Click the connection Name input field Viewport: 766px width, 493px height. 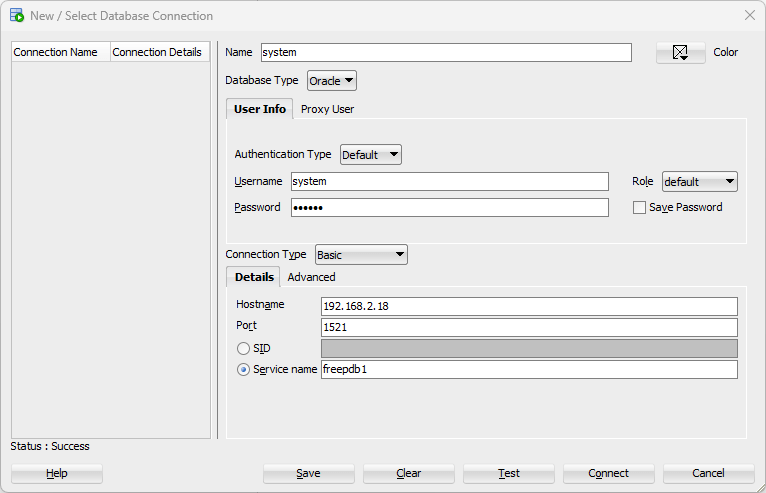tap(446, 52)
